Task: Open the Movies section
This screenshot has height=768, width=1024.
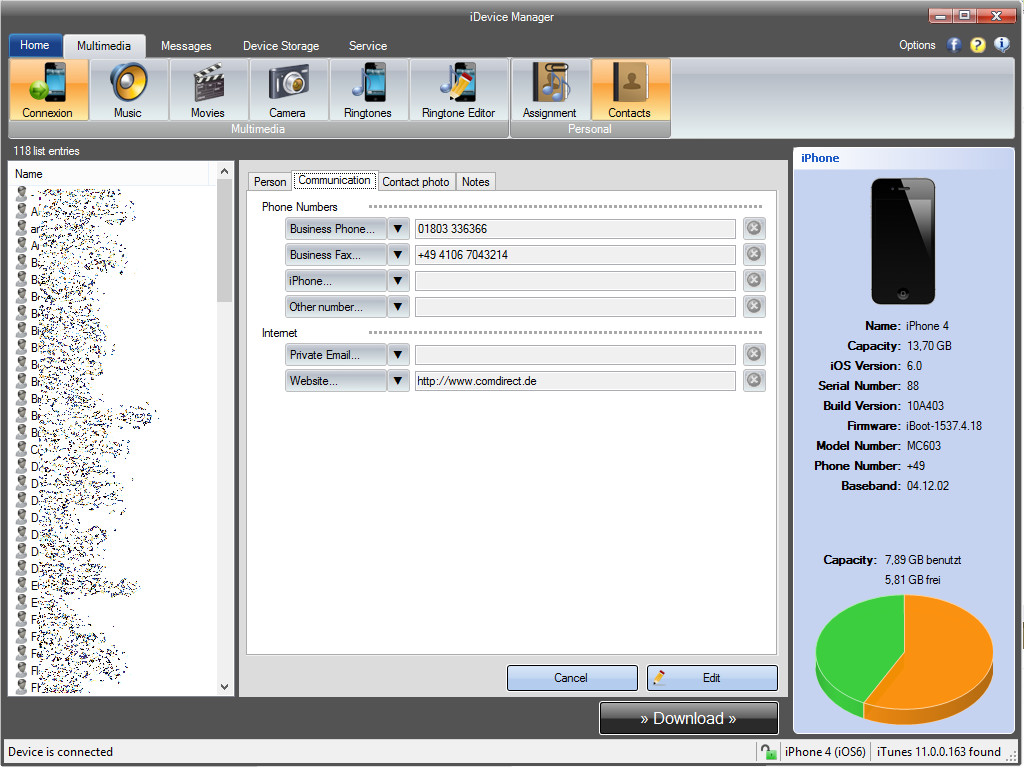Action: [x=208, y=90]
